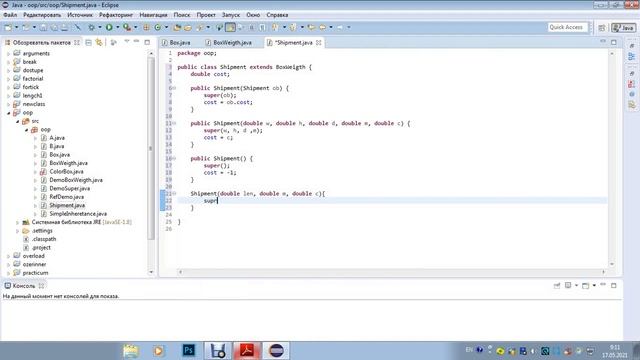This screenshot has height=360, width=640.
Task: Toggle fold marker at line 6
Action: [x=174, y=88]
